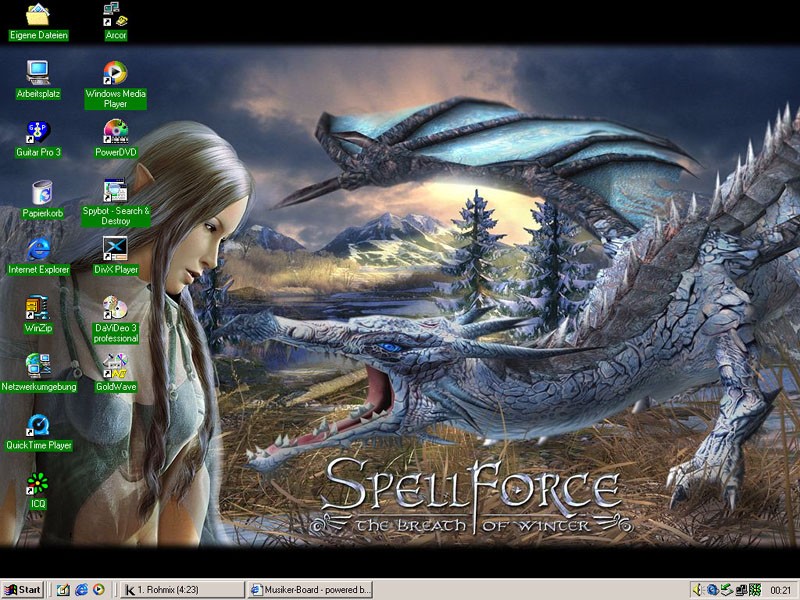Select Spybot - Search & Destroy shortcut
800x600 pixels.
click(116, 190)
